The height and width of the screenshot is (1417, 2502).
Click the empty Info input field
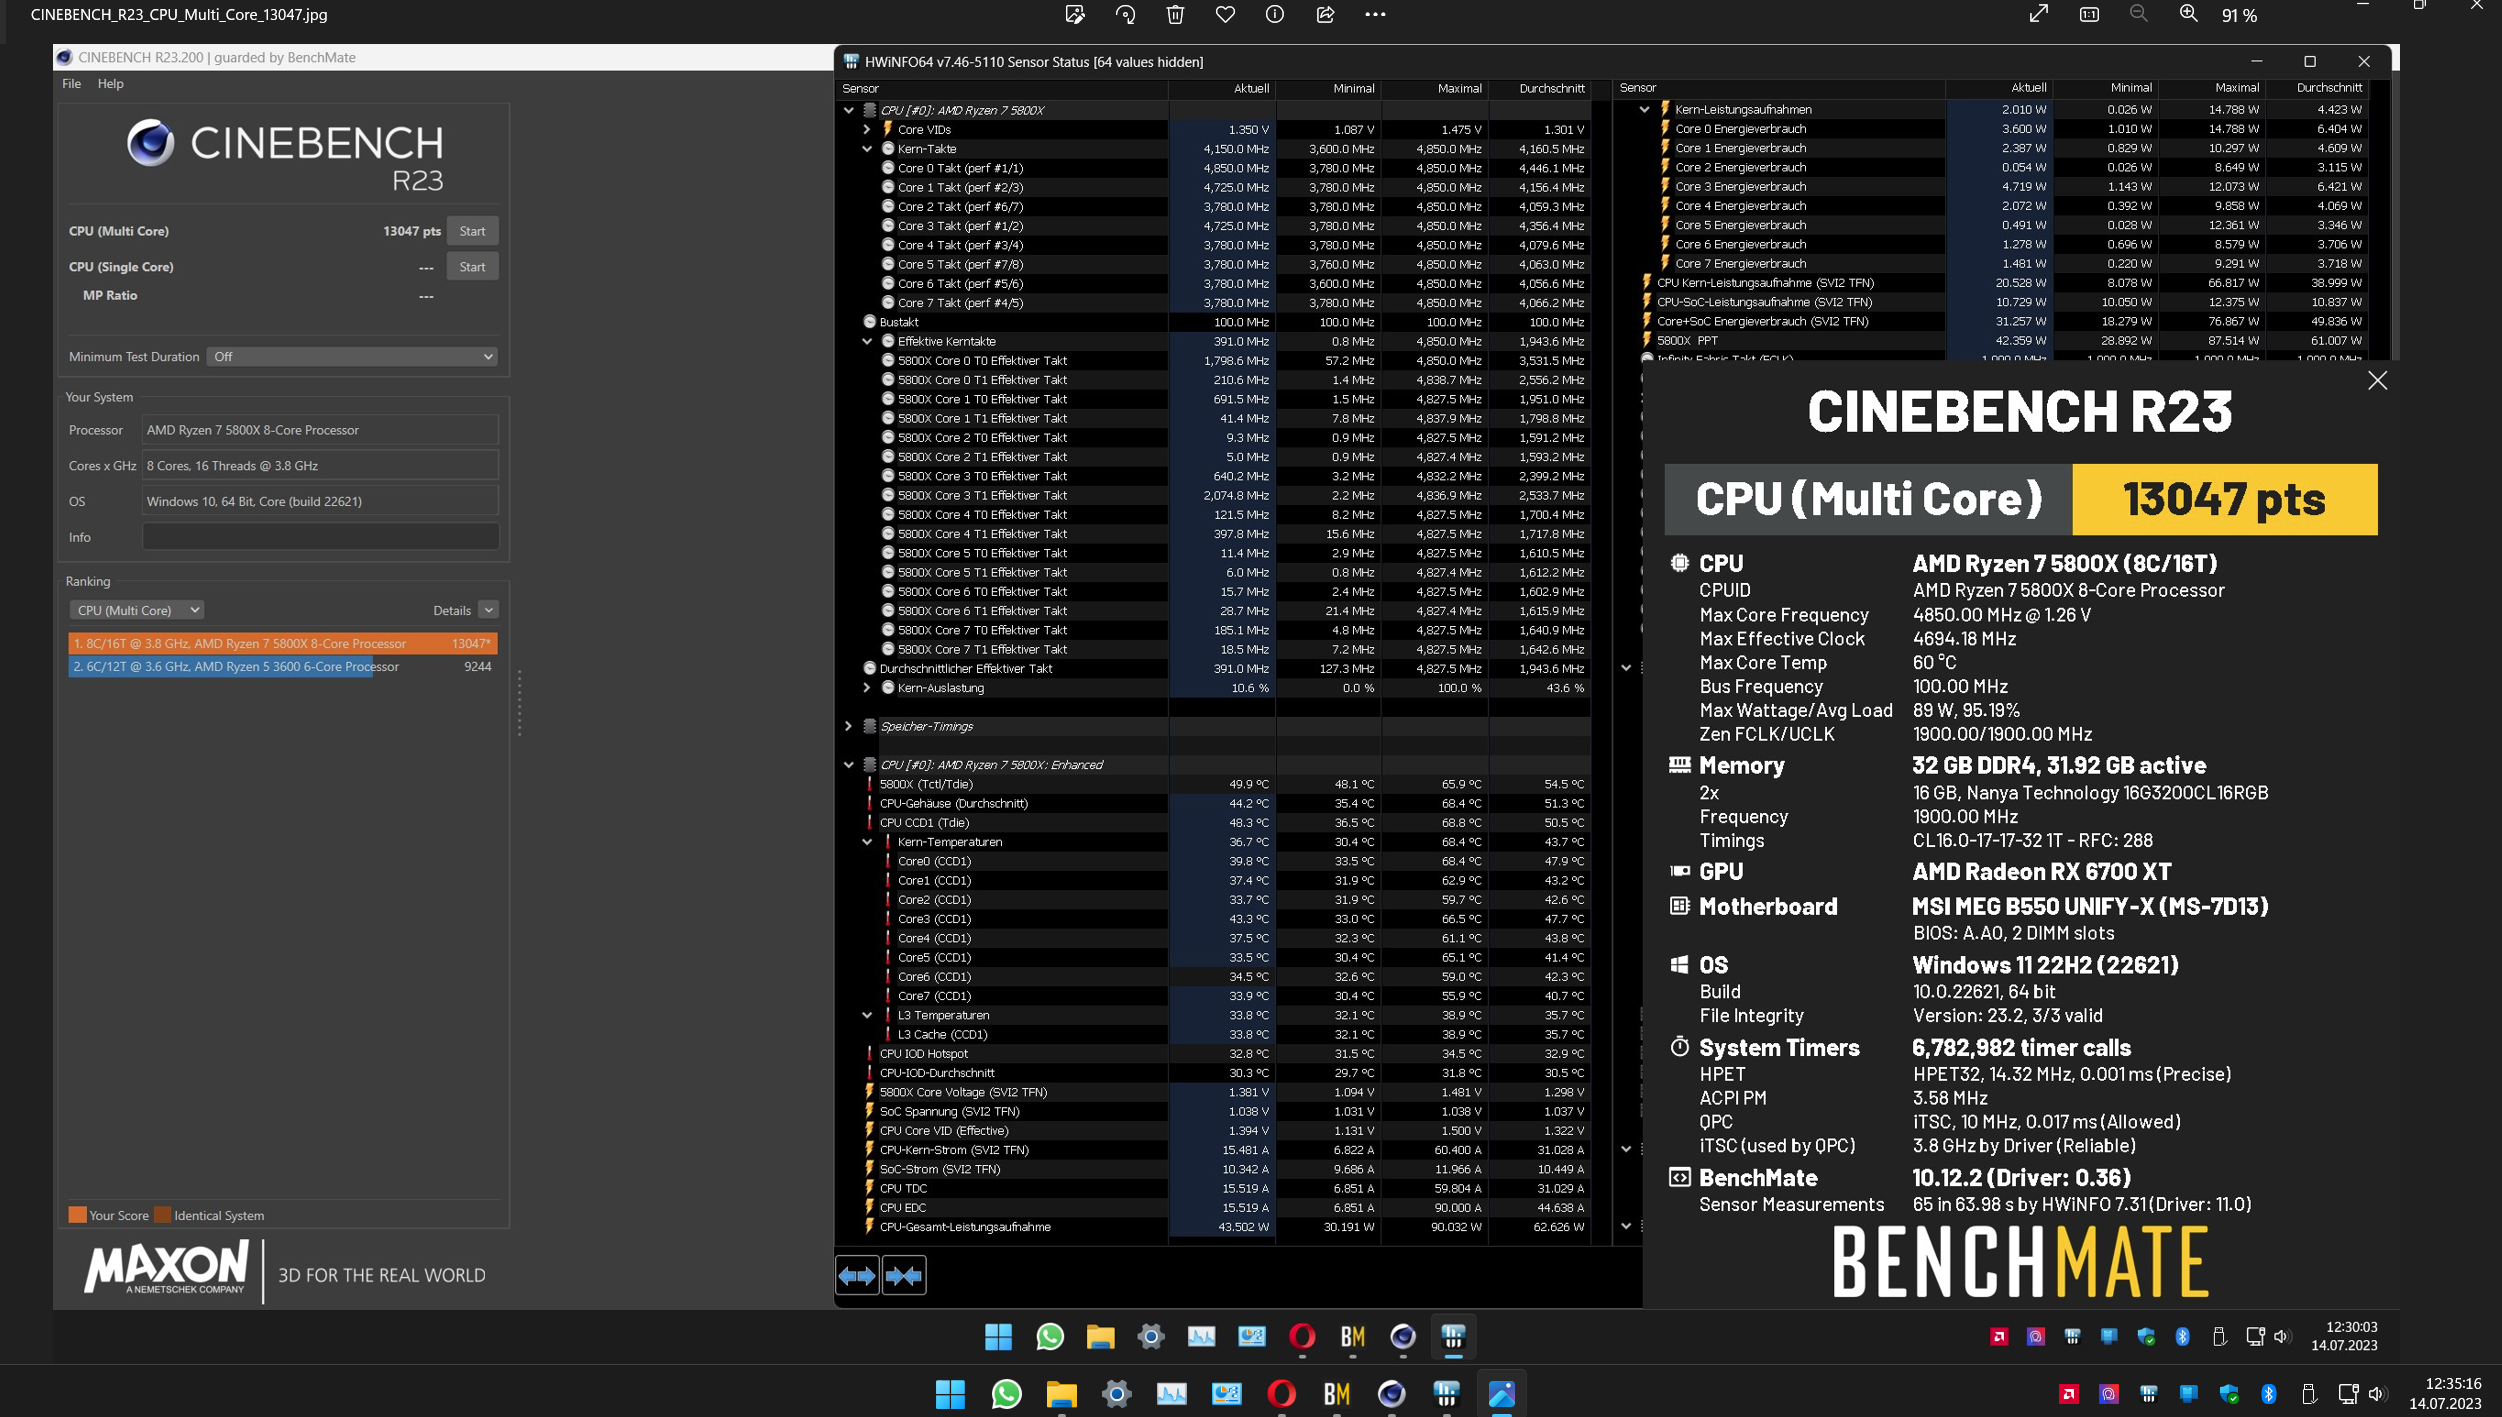[320, 537]
